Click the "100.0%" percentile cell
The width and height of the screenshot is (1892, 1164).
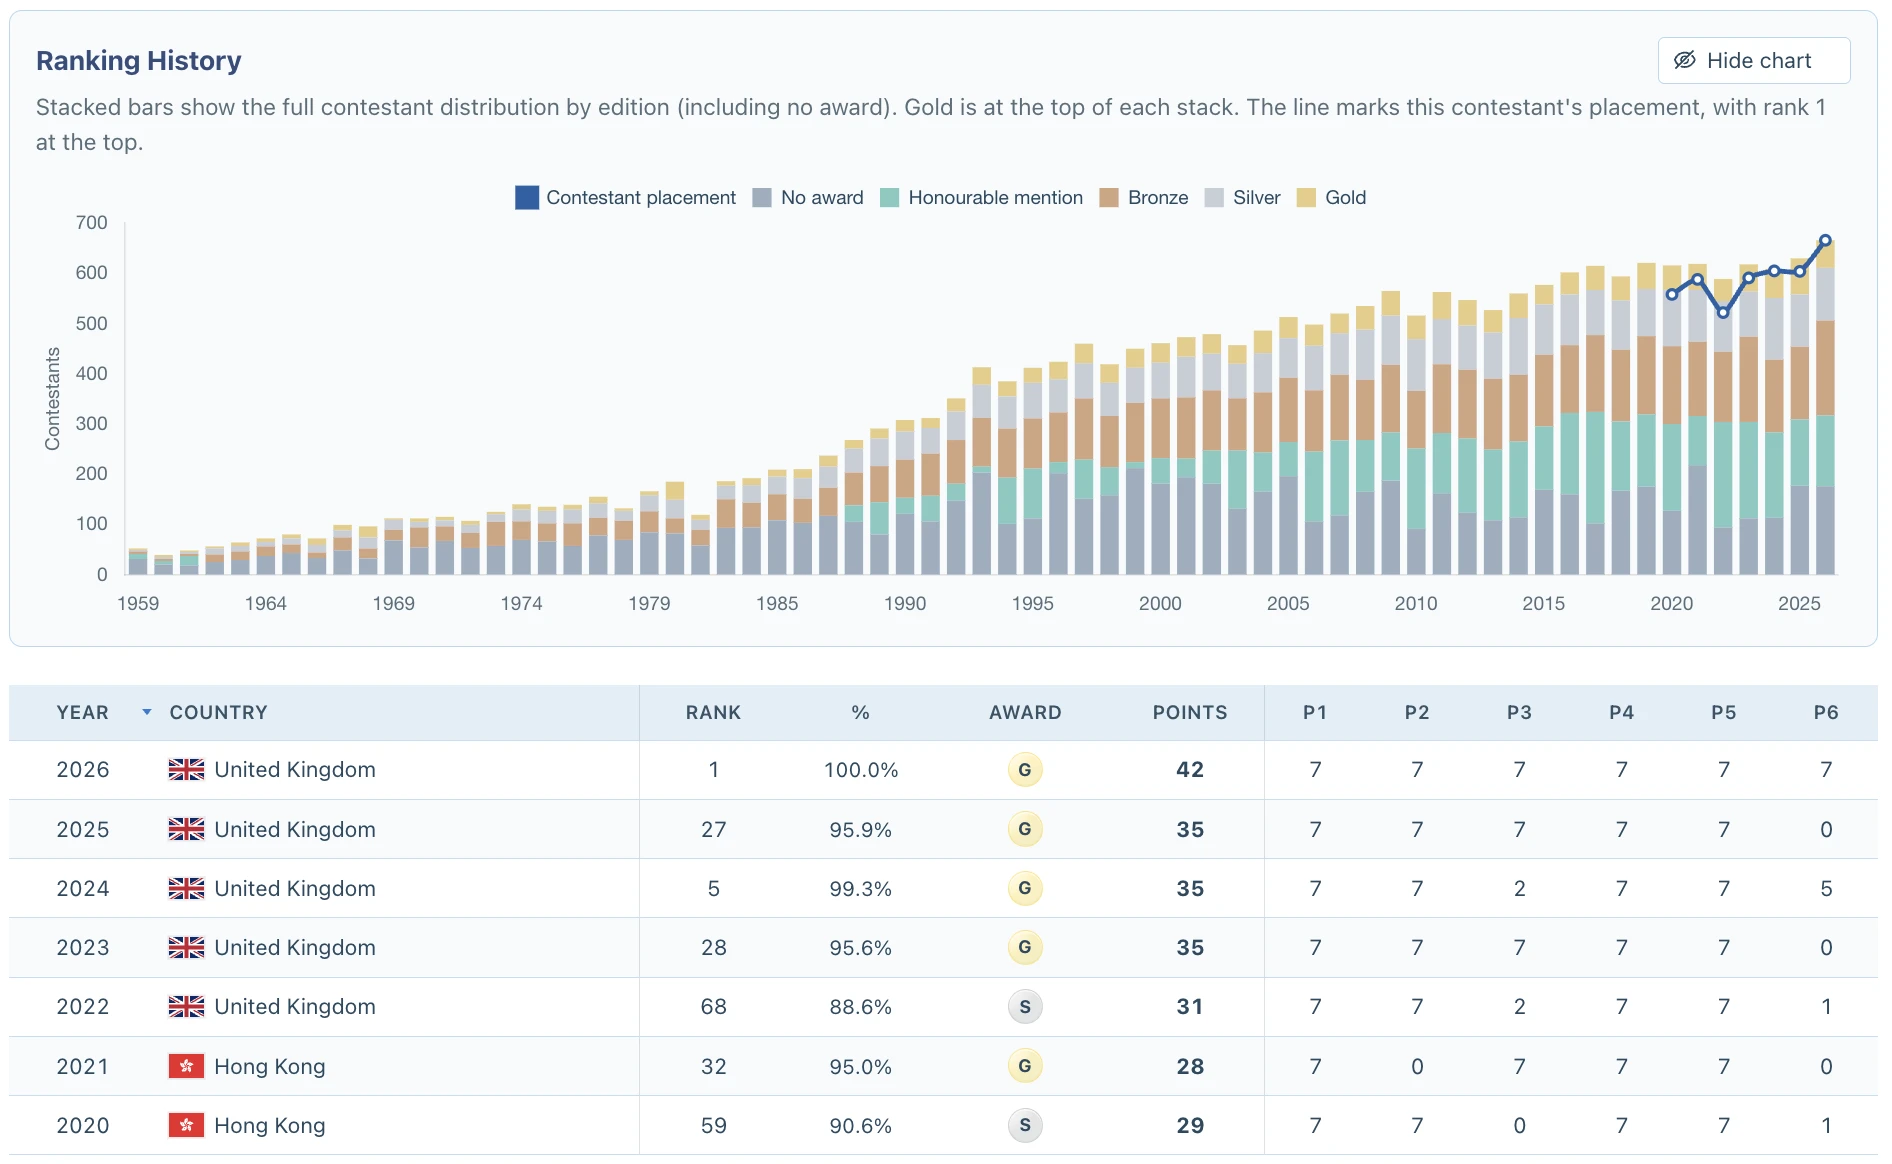click(x=861, y=770)
